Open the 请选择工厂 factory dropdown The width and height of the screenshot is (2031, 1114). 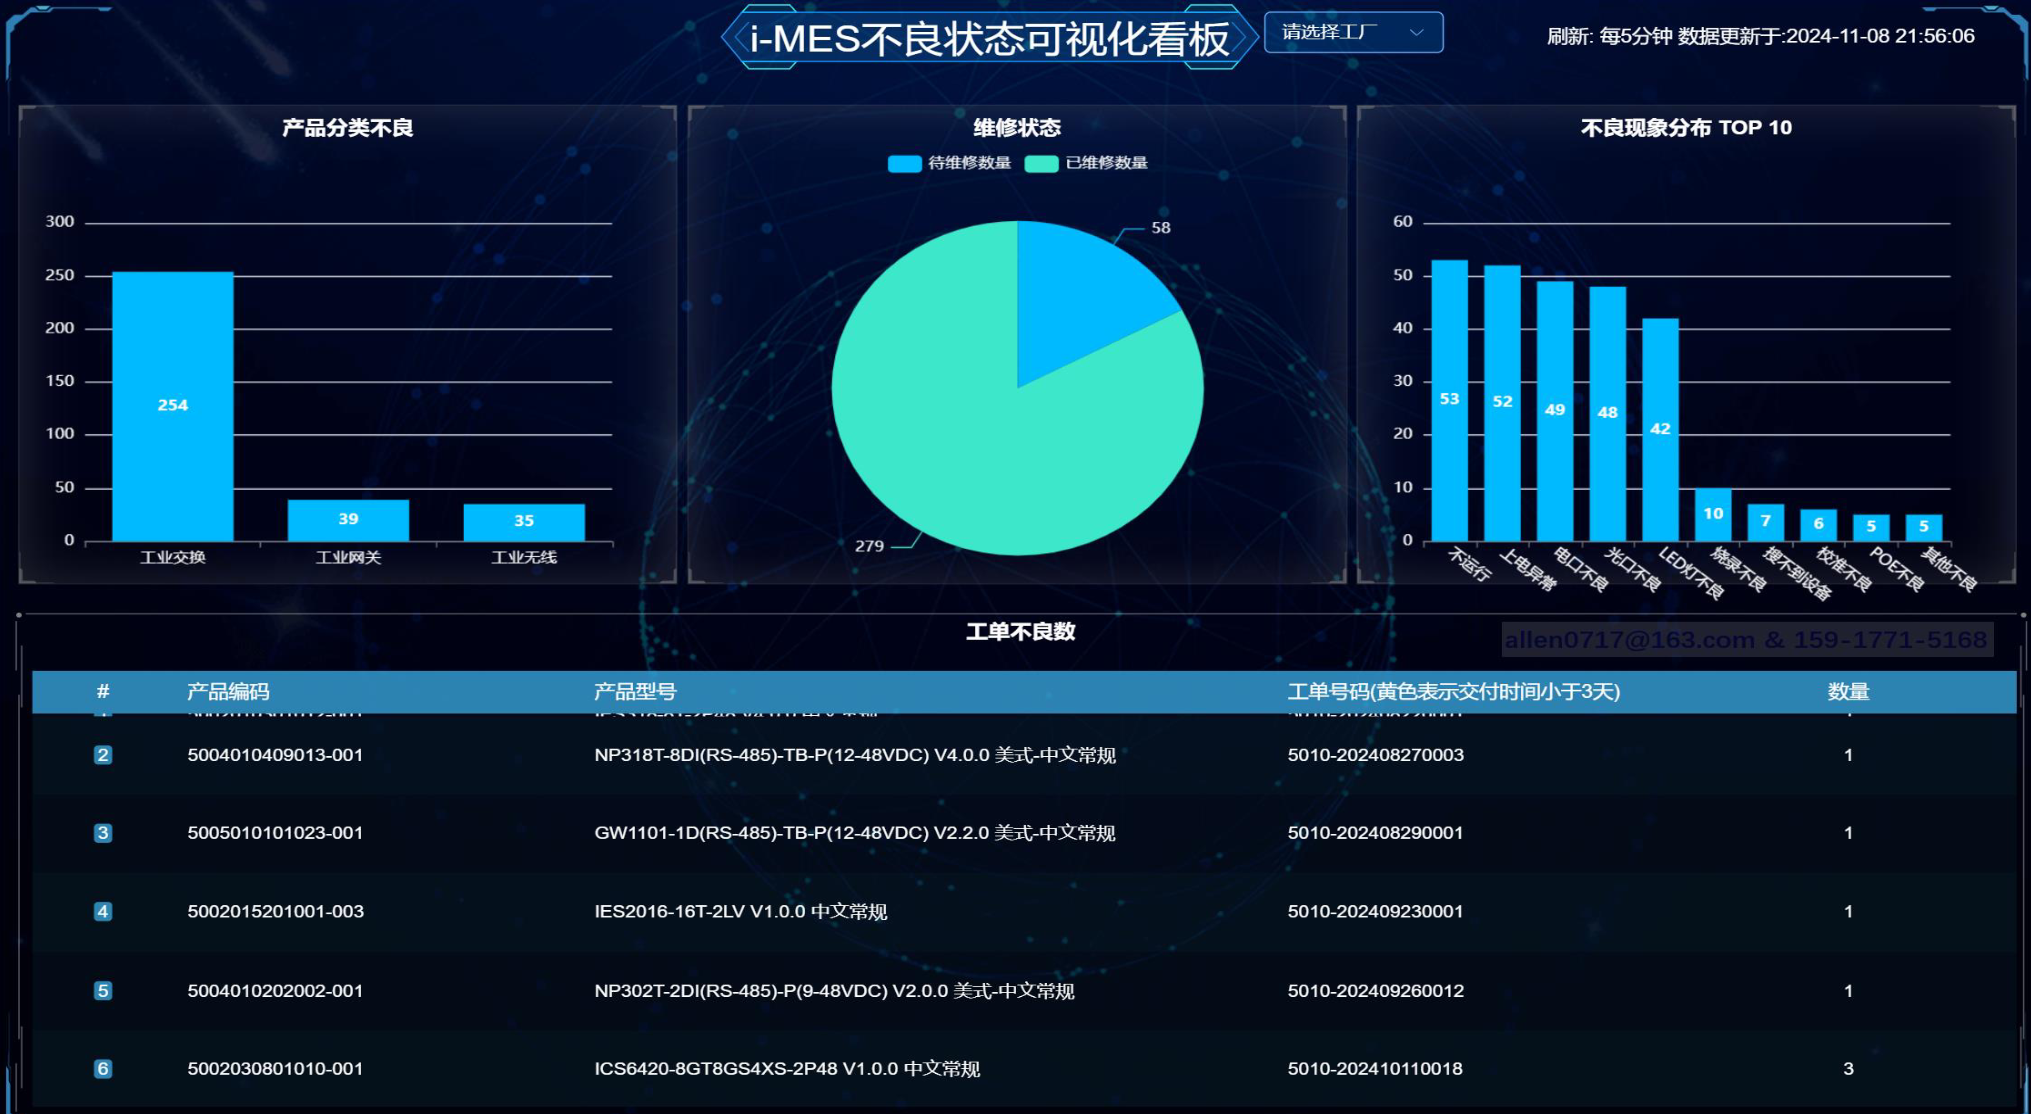coord(1353,32)
